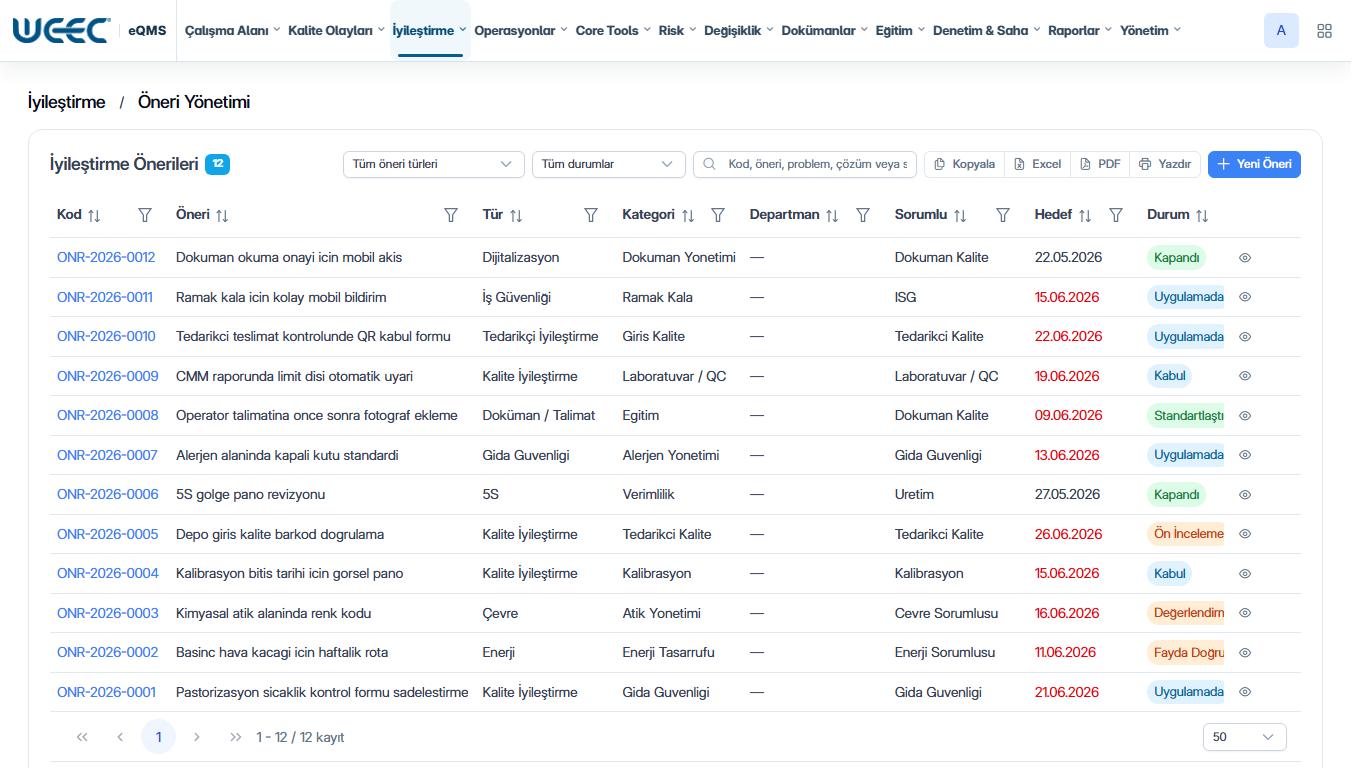
Task: Sort by Sorumlu column arrows
Action: [x=960, y=215]
